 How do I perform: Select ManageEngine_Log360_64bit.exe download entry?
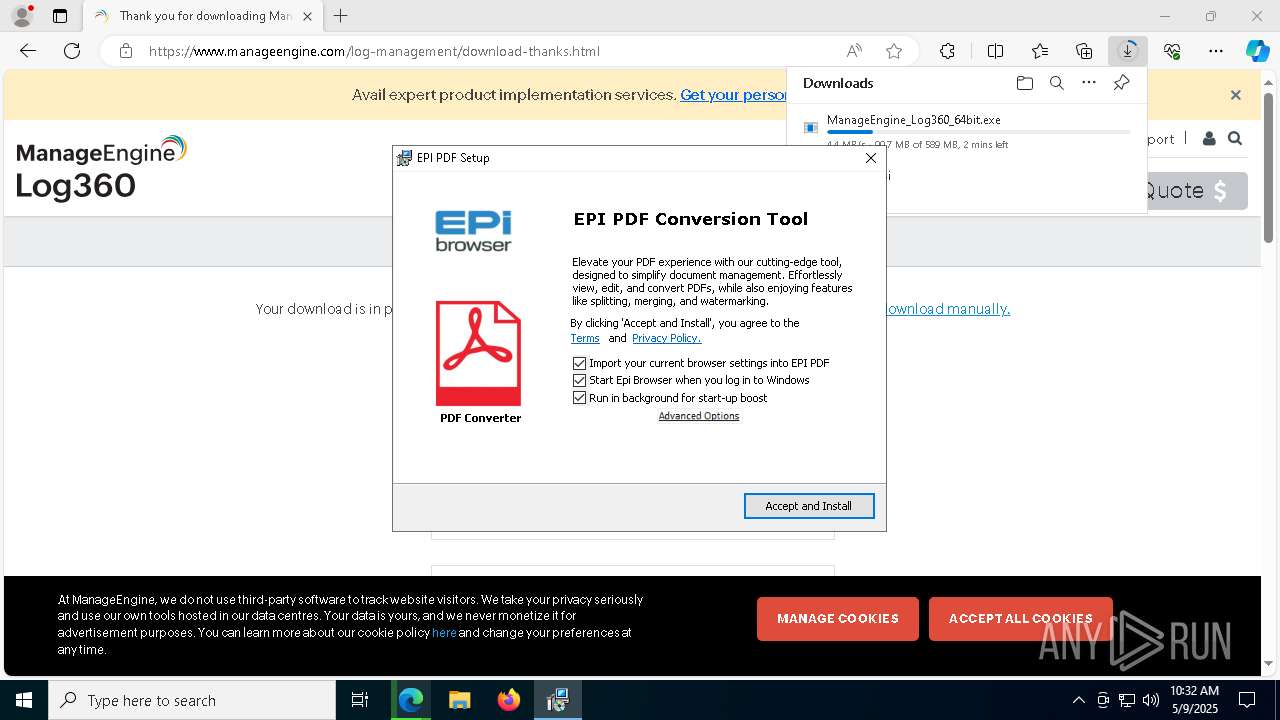(x=967, y=132)
